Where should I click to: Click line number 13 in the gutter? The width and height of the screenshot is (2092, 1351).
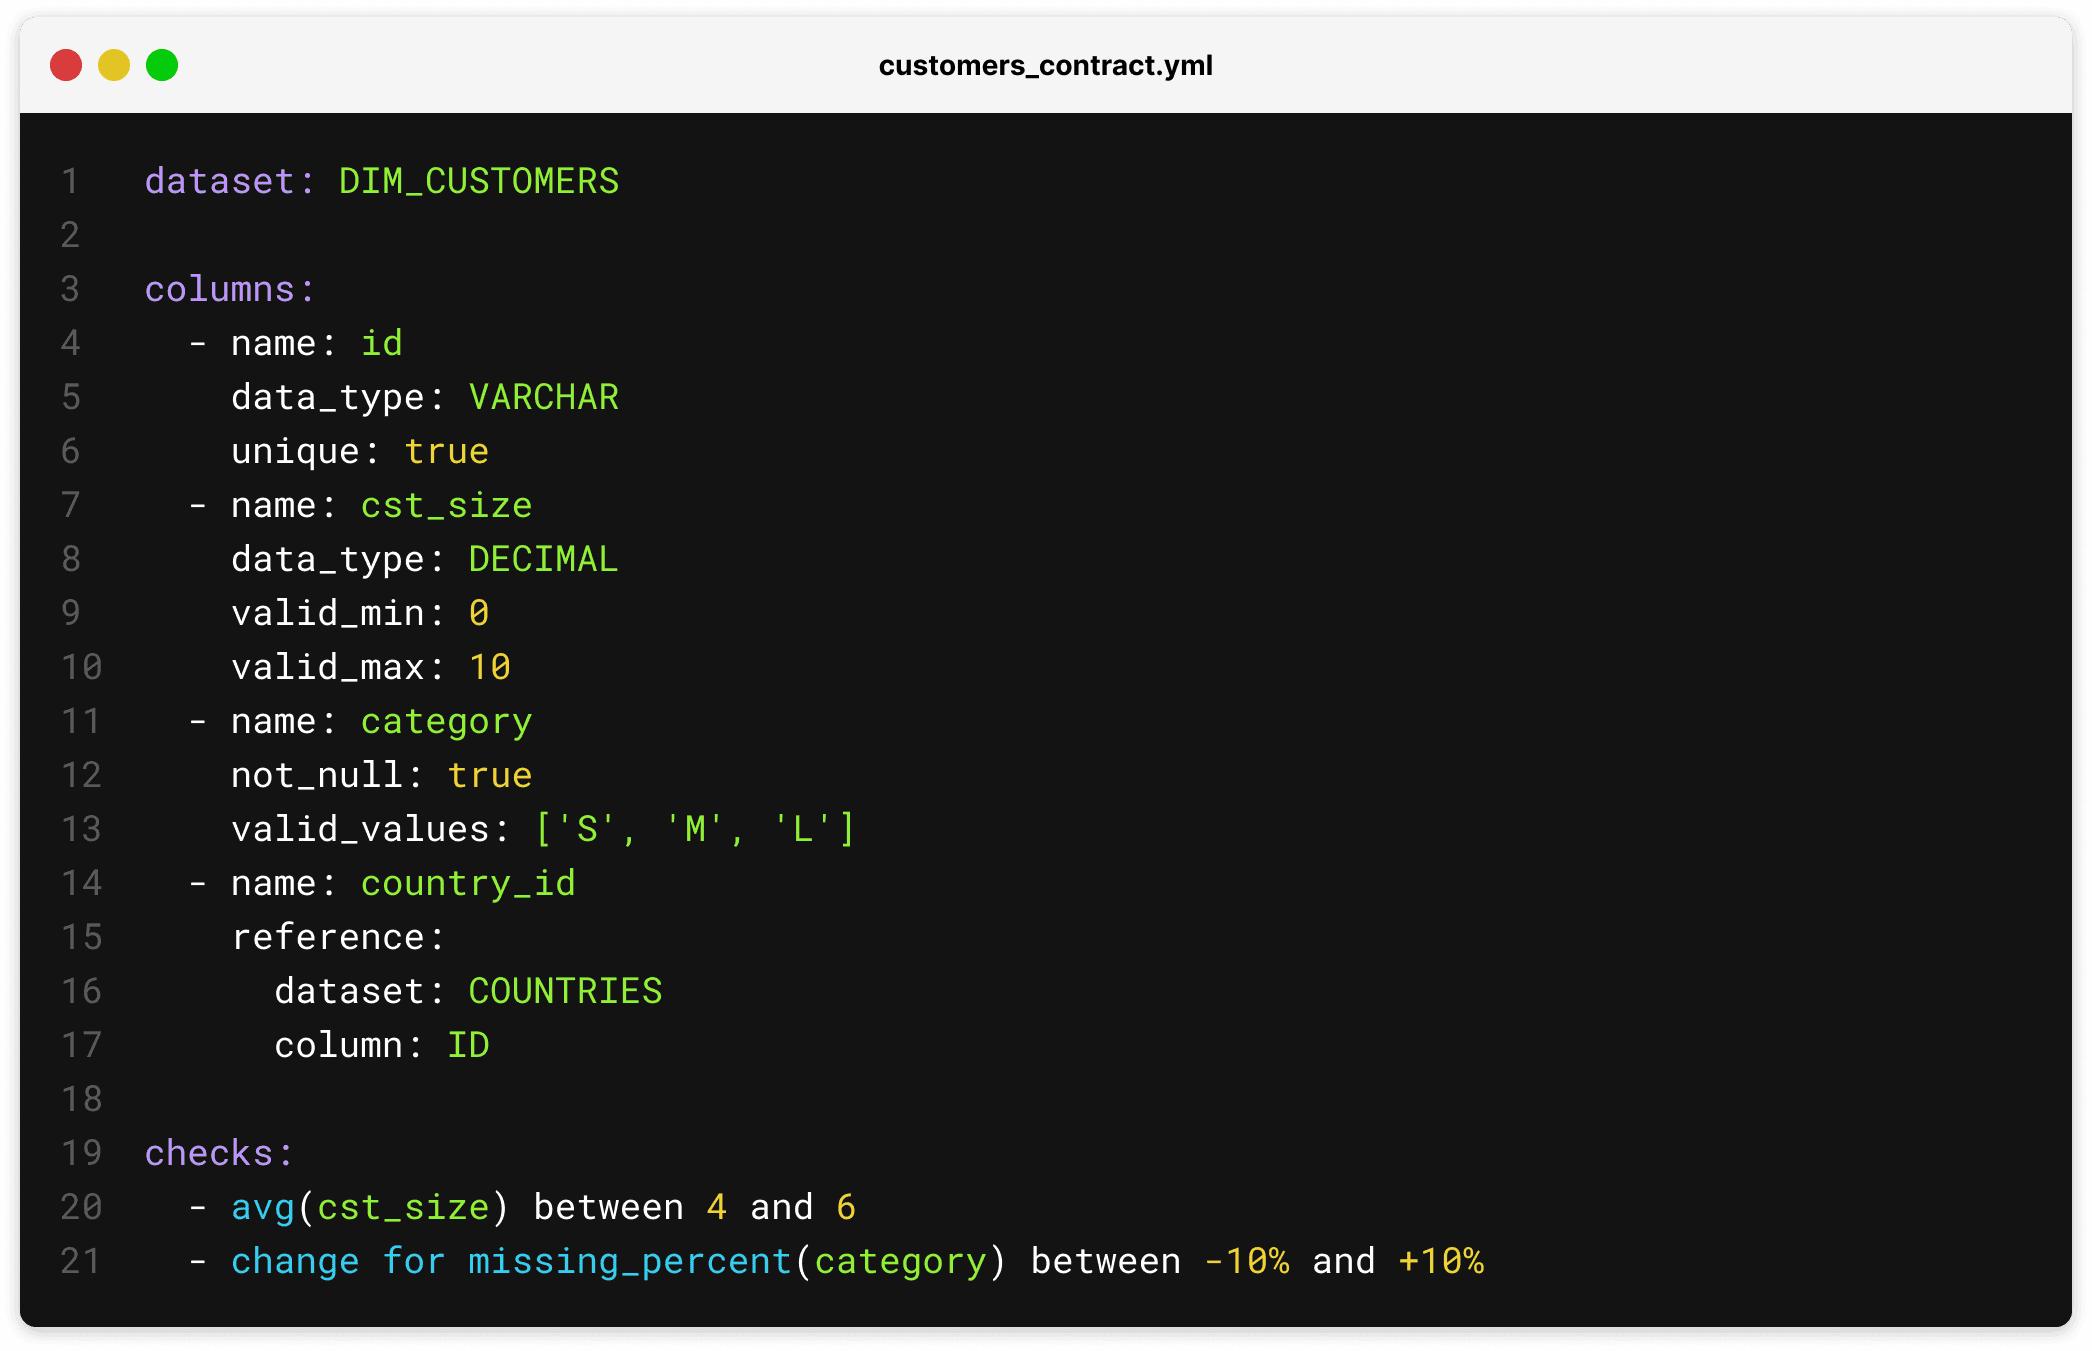pos(81,829)
